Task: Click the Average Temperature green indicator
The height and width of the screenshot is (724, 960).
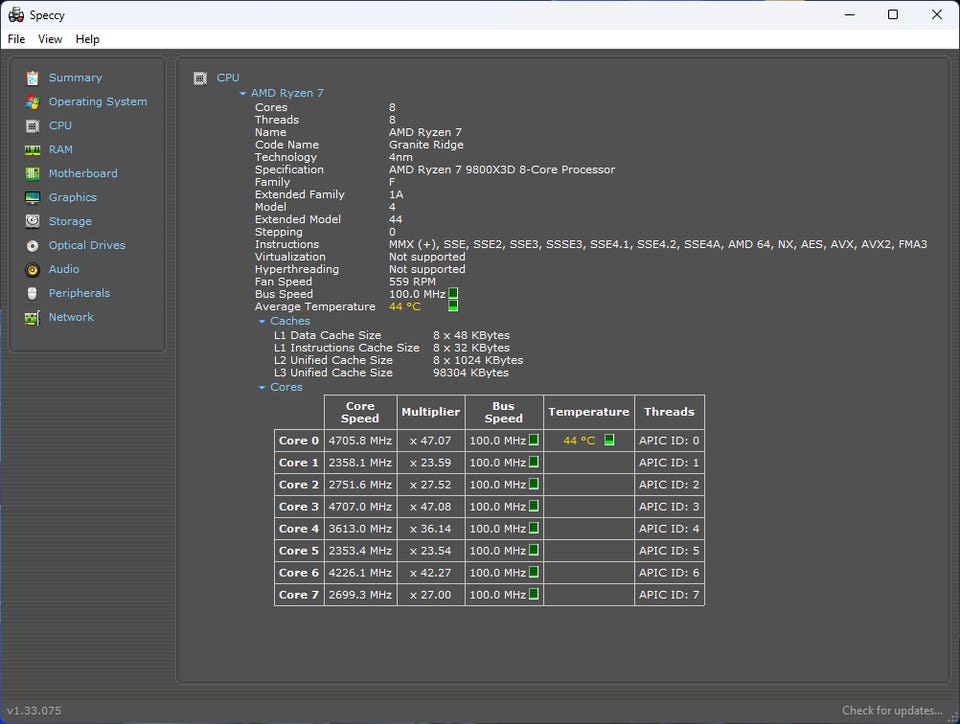Action: pos(453,306)
